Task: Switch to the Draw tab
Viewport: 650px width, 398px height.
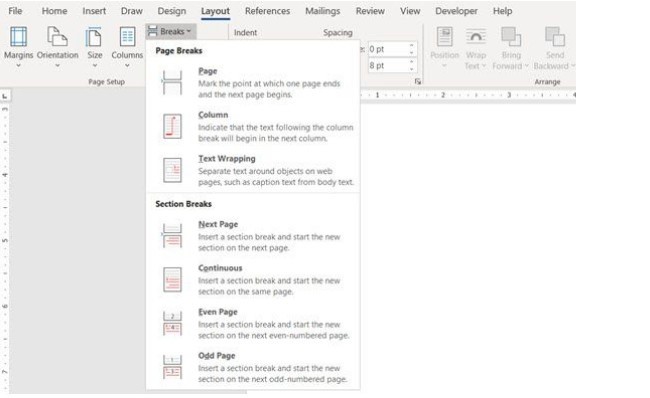Action: click(x=132, y=11)
